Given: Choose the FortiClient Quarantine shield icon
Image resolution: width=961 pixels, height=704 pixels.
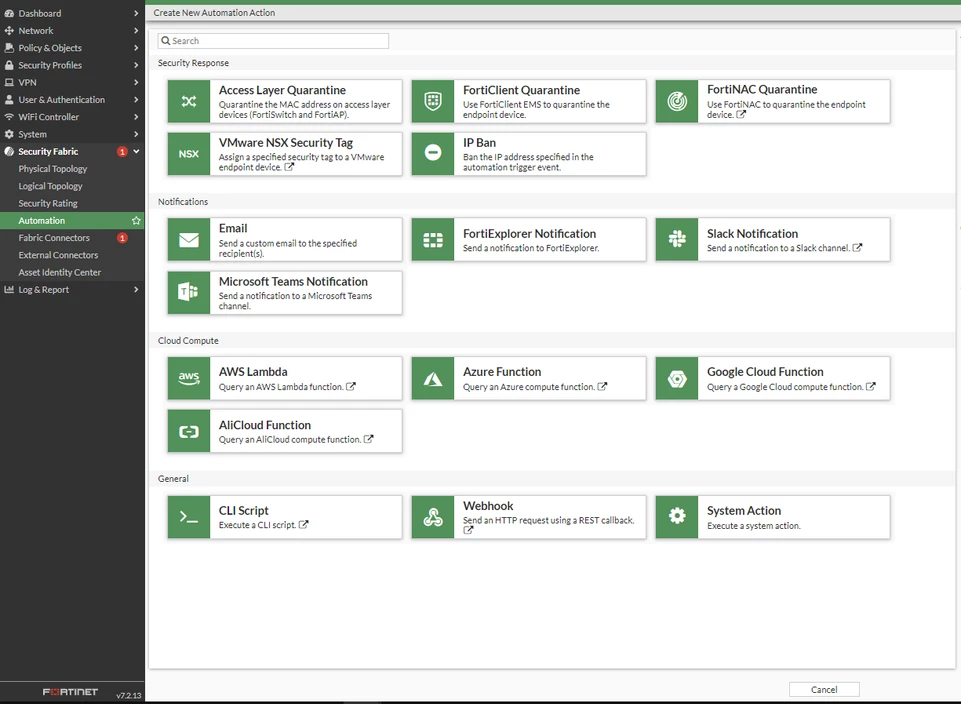Looking at the screenshot, I should click(x=433, y=101).
